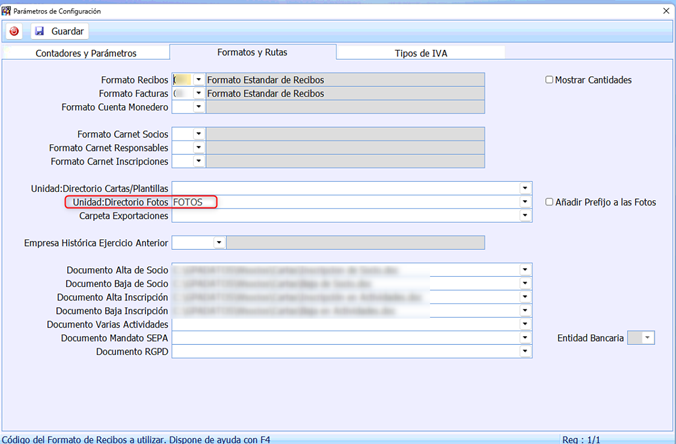Click the Documento RGPD field
Screen dimensions: 676x444
[345, 352]
